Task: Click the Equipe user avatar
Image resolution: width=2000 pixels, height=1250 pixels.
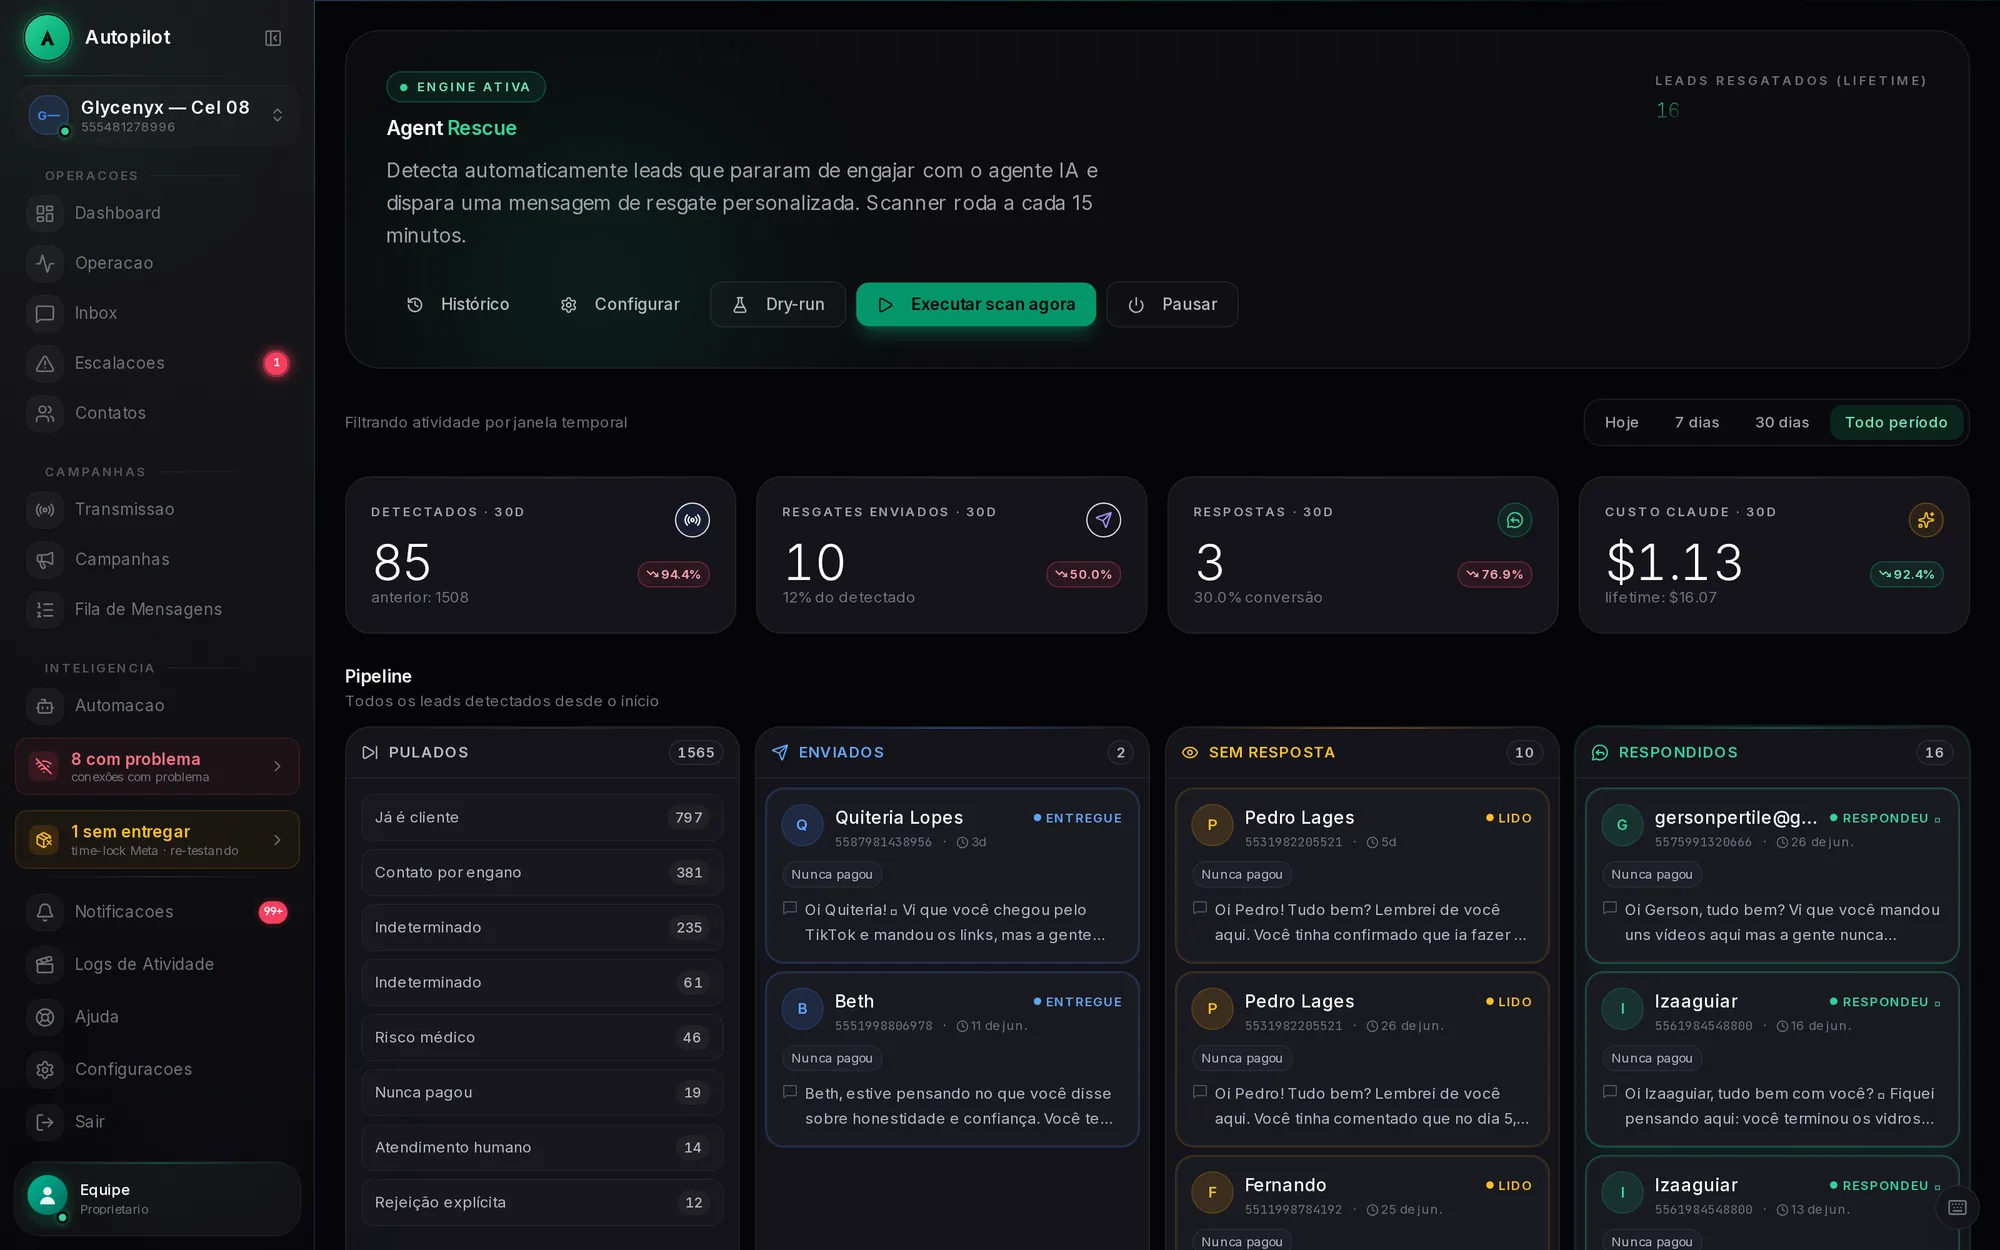Action: (x=47, y=1195)
